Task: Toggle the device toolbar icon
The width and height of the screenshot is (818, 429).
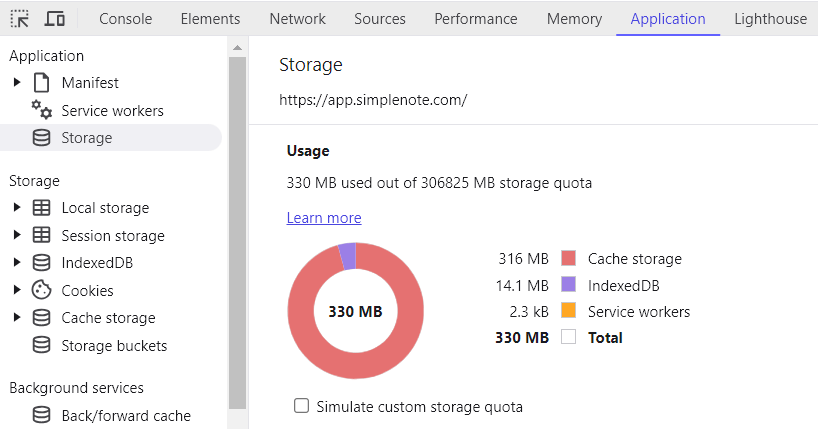Action: (55, 19)
